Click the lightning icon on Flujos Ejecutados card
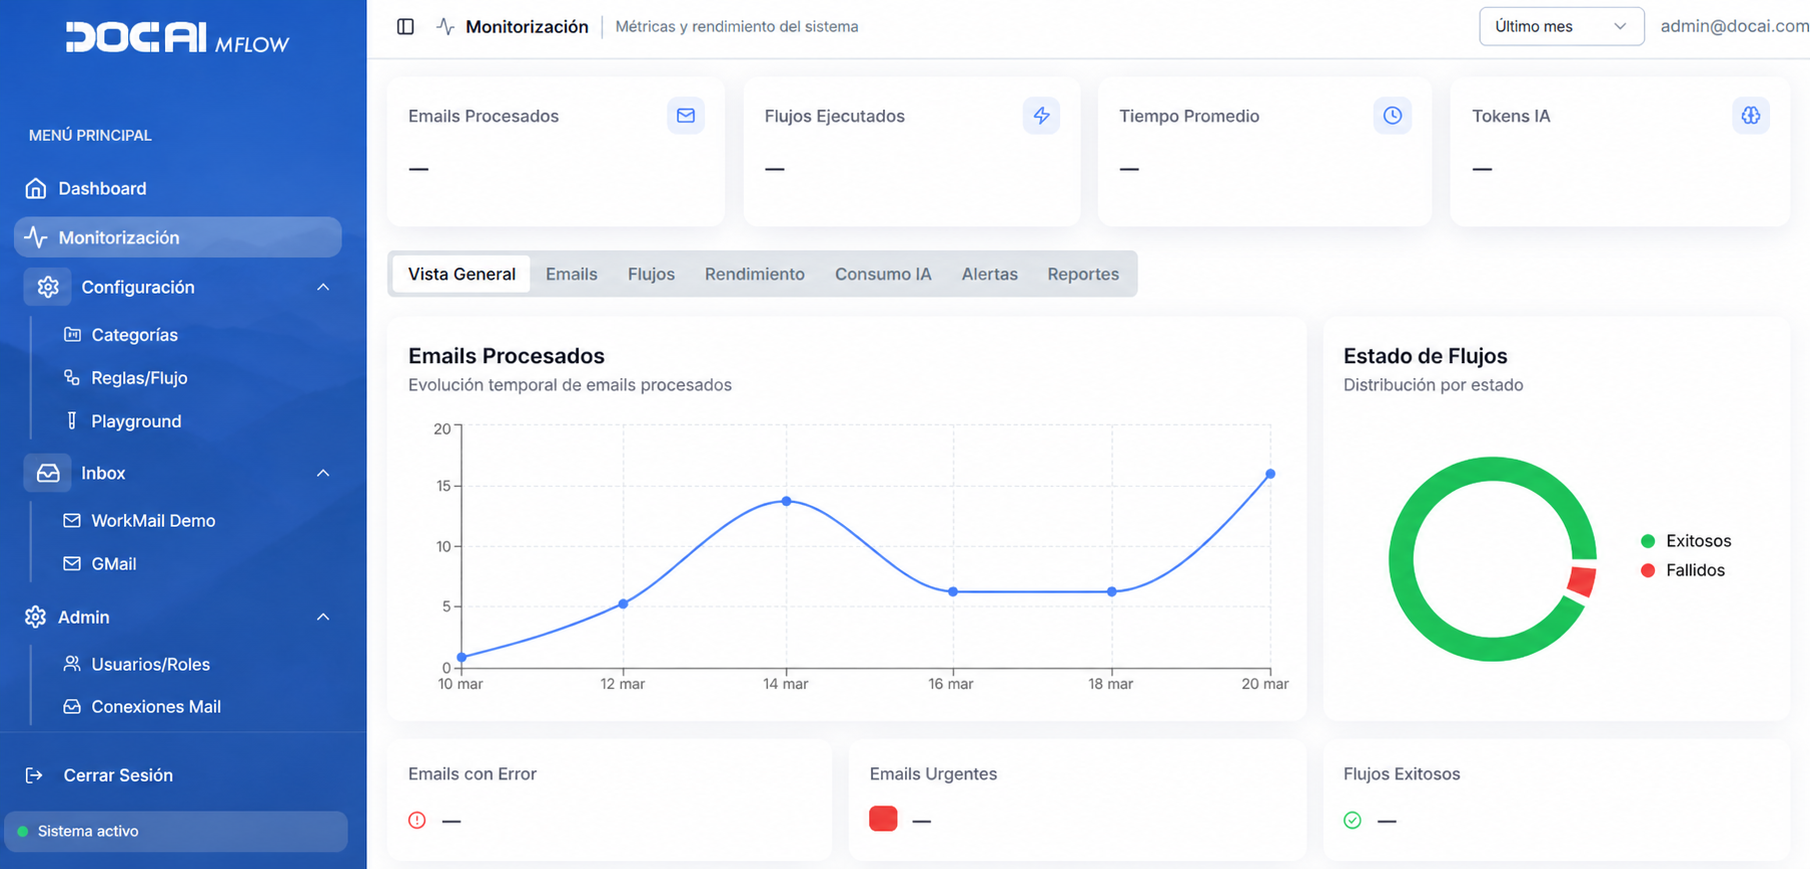 1041,116
